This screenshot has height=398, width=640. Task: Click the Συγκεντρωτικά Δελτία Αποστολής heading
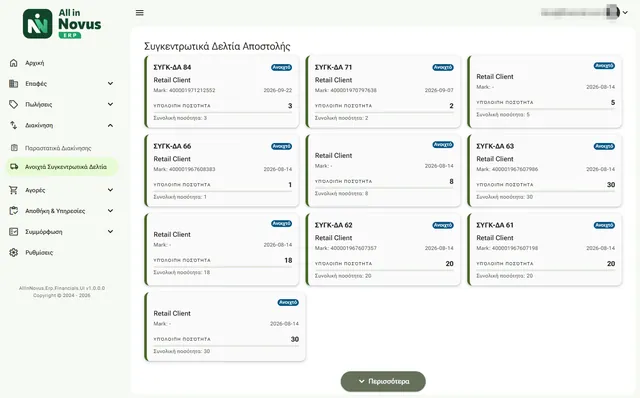(217, 46)
